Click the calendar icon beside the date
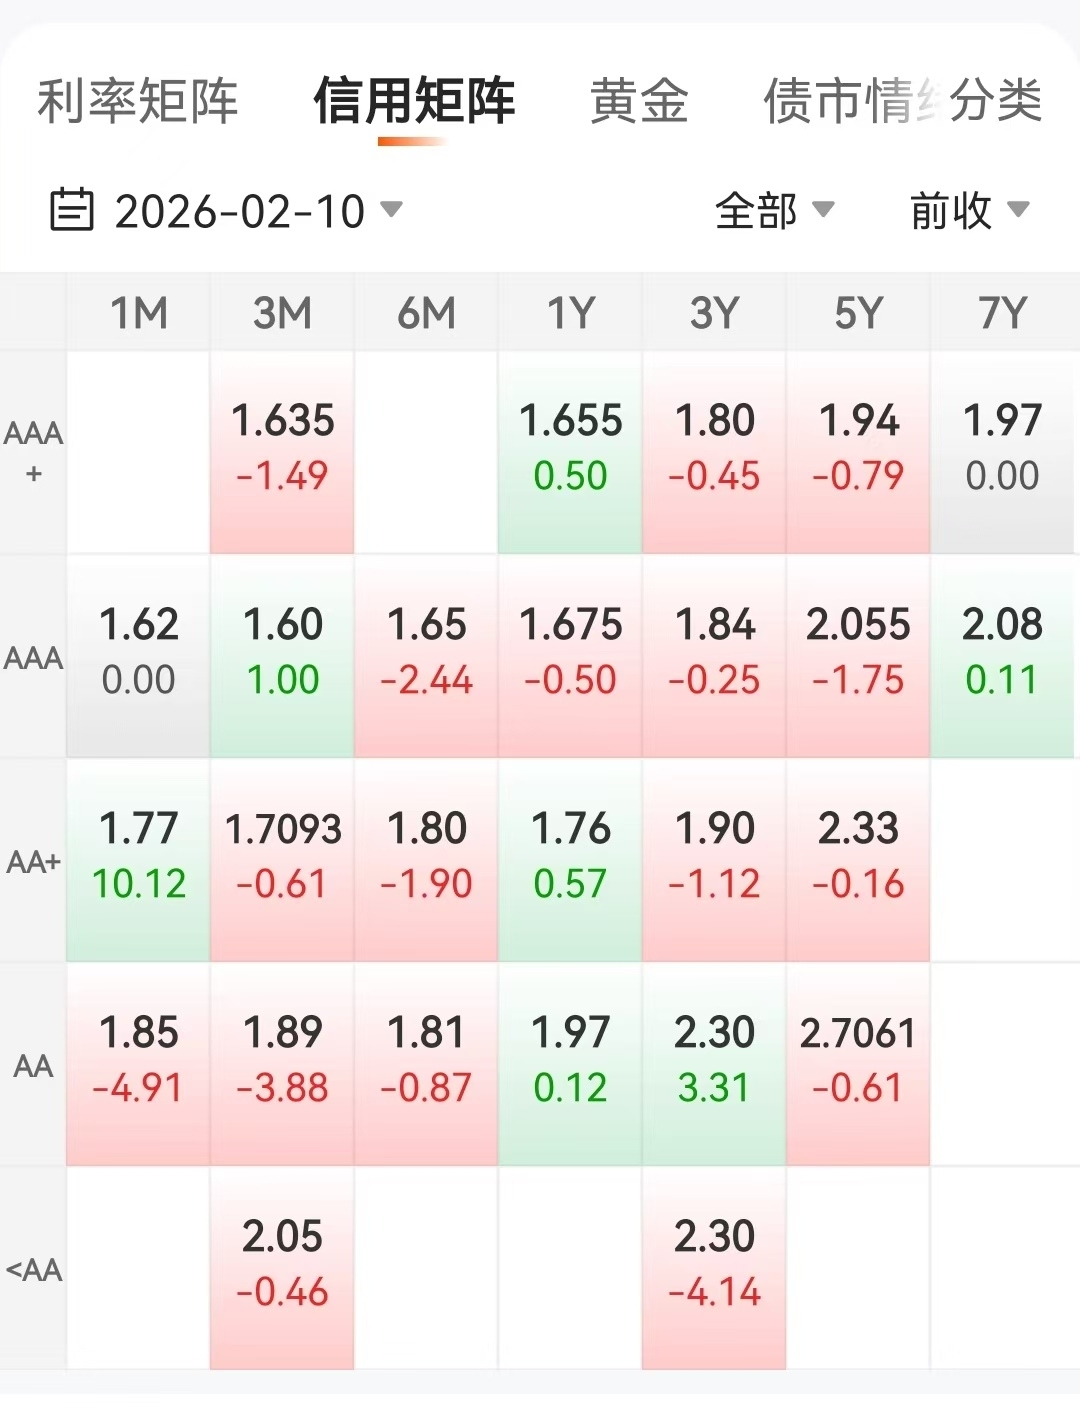 pos(71,210)
